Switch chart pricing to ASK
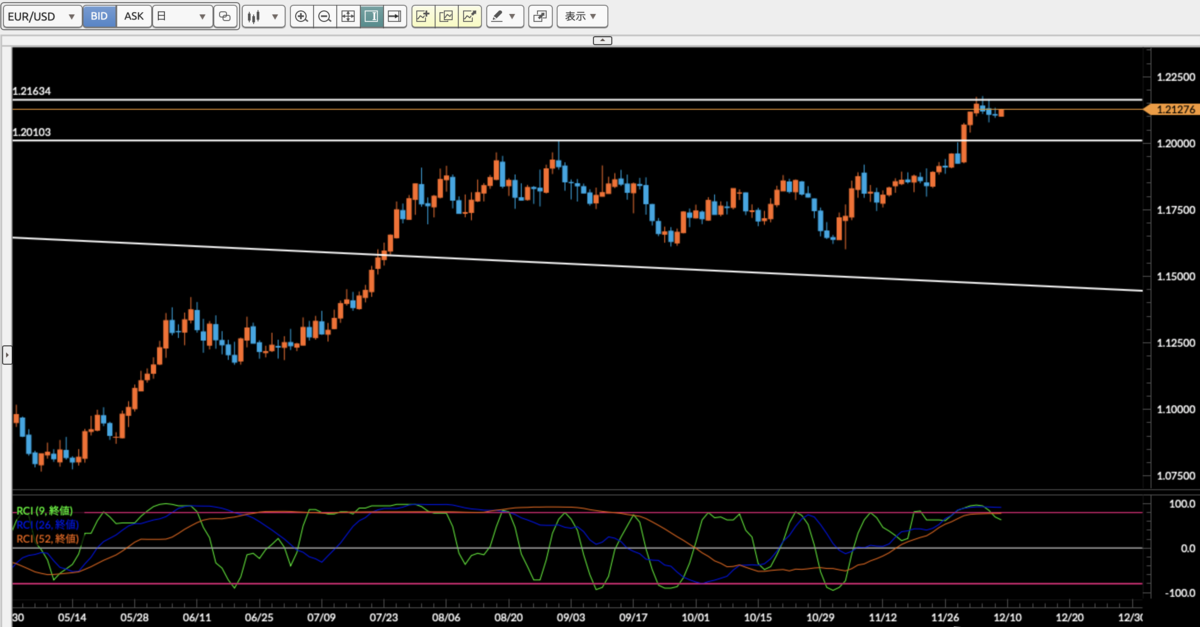Viewport: 1200px width, 627px height. coord(134,17)
